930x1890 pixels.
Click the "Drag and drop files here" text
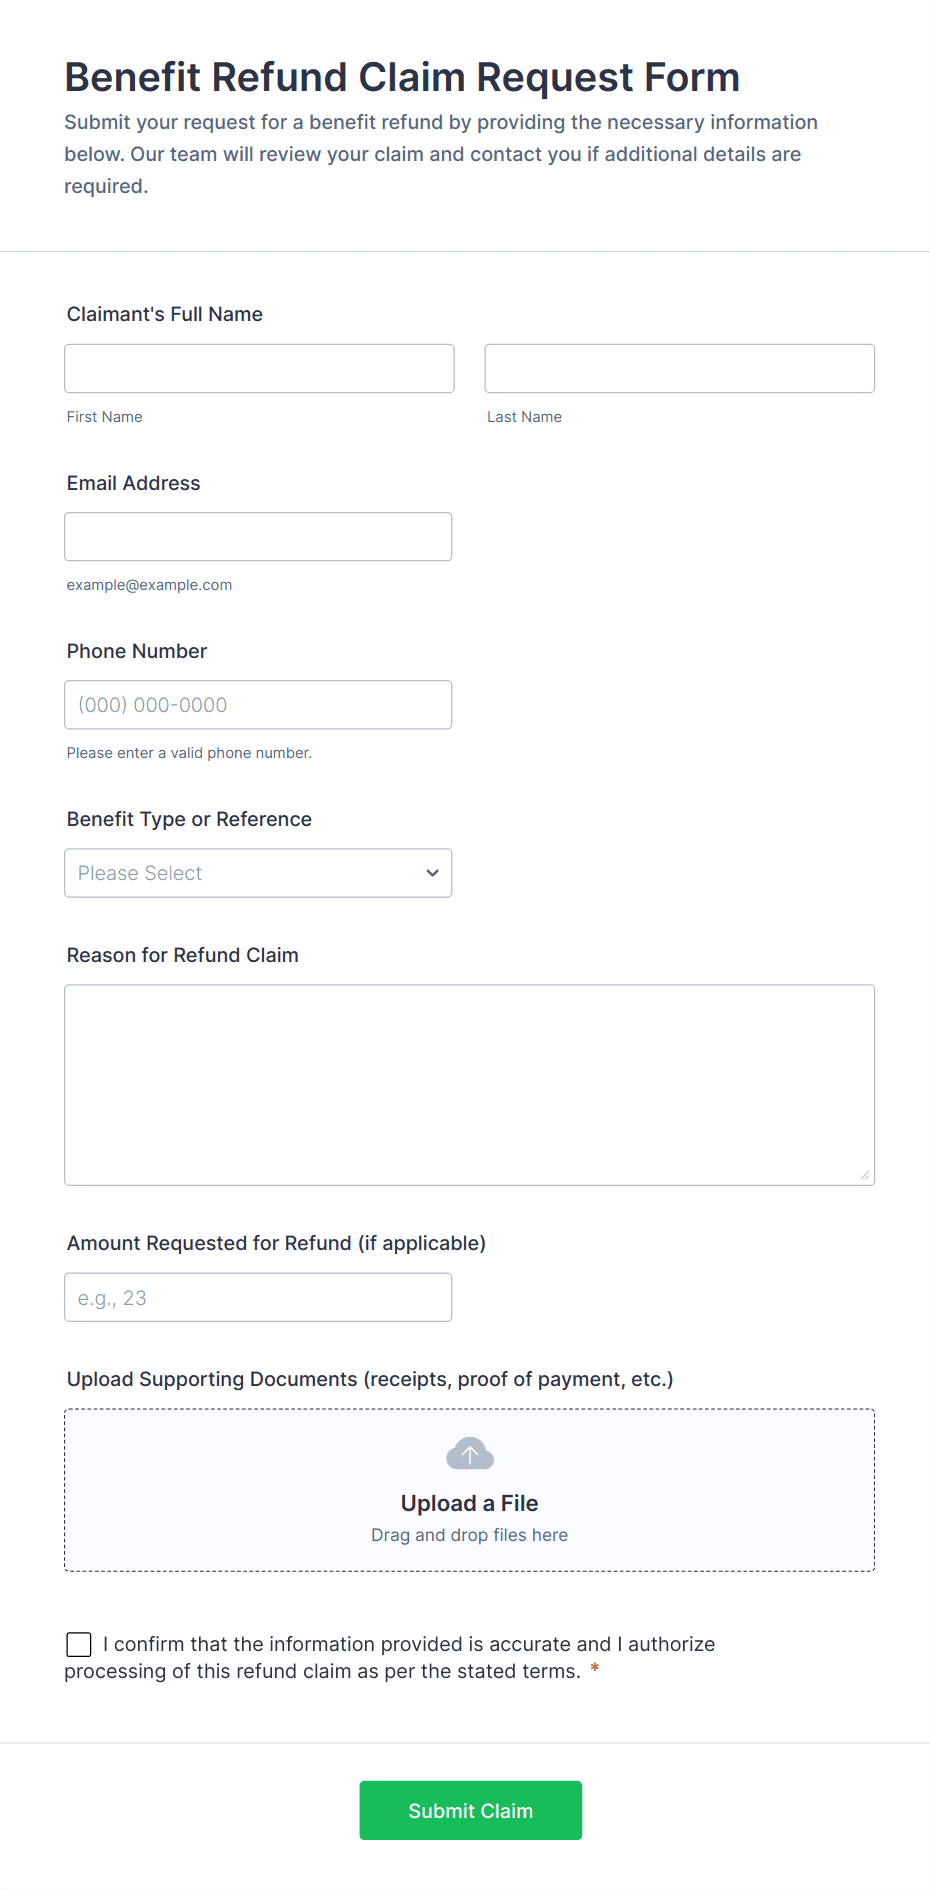tap(469, 1535)
